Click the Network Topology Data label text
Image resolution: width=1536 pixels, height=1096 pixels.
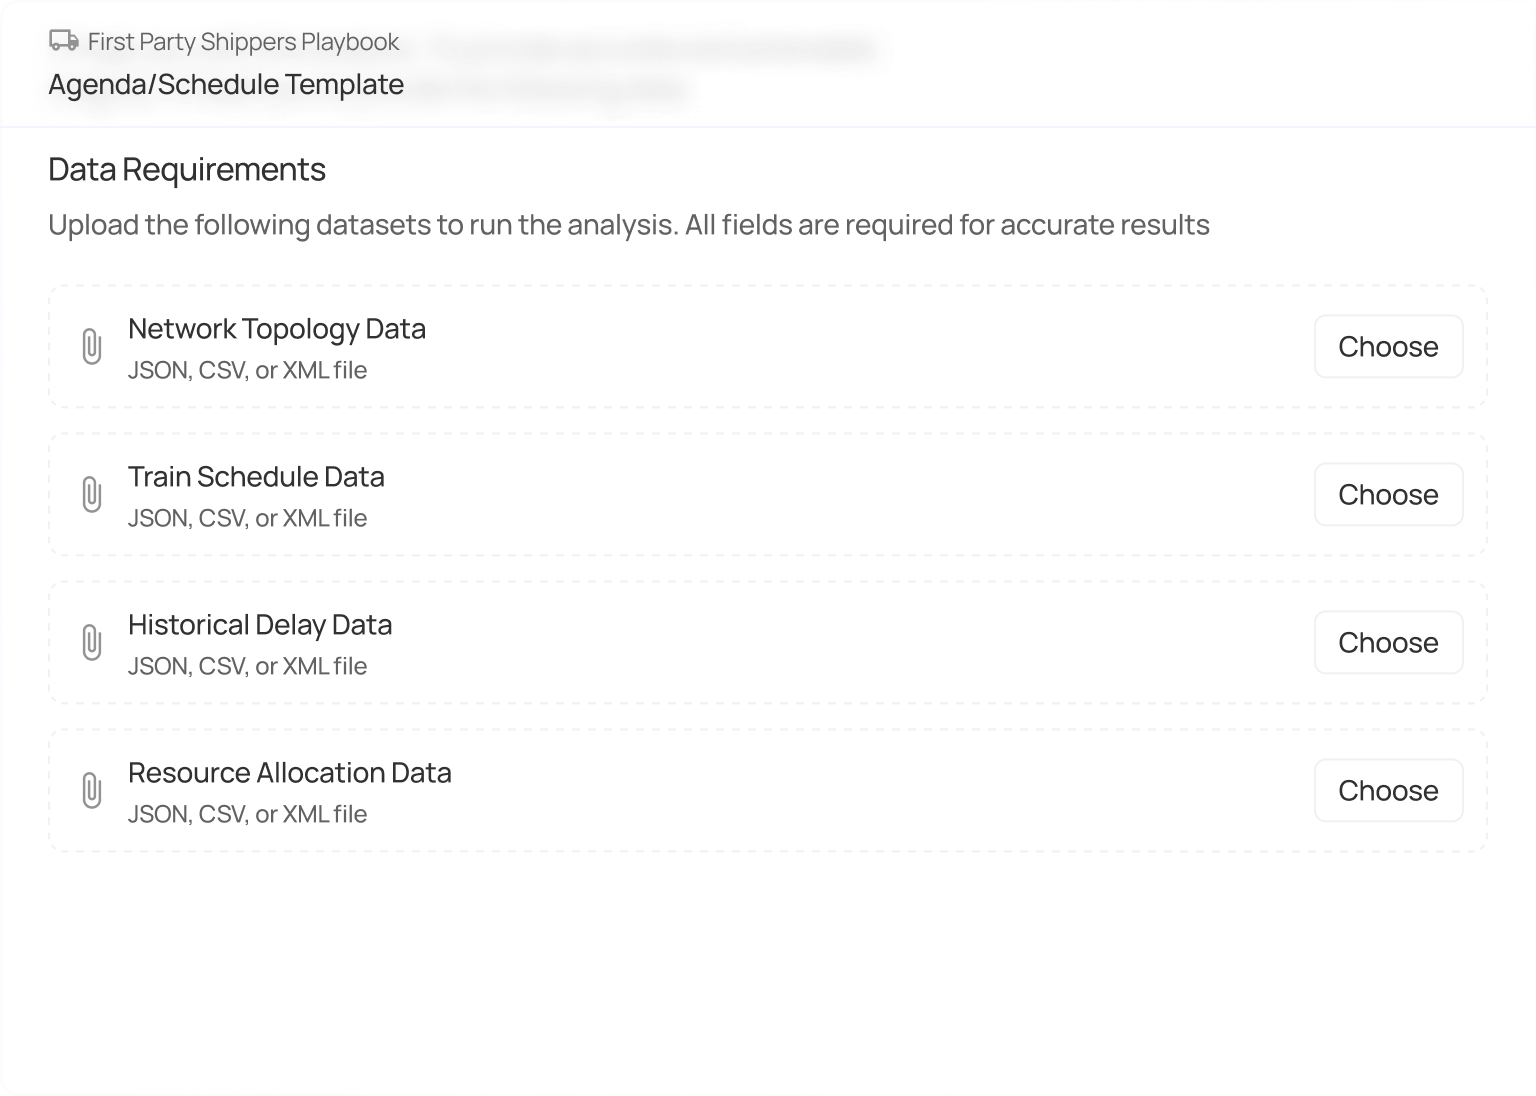pyautogui.click(x=277, y=328)
